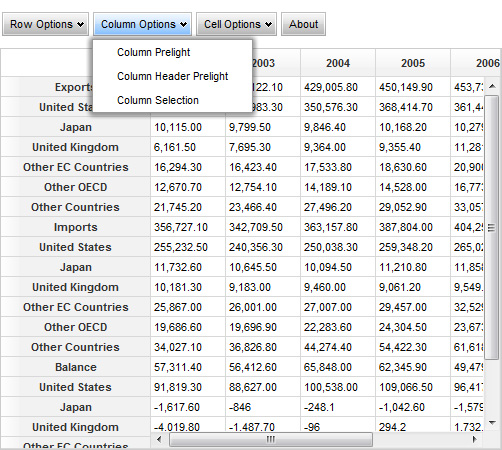Click cell 23,466.40
The width and height of the screenshot is (502, 450).
coord(263,207)
